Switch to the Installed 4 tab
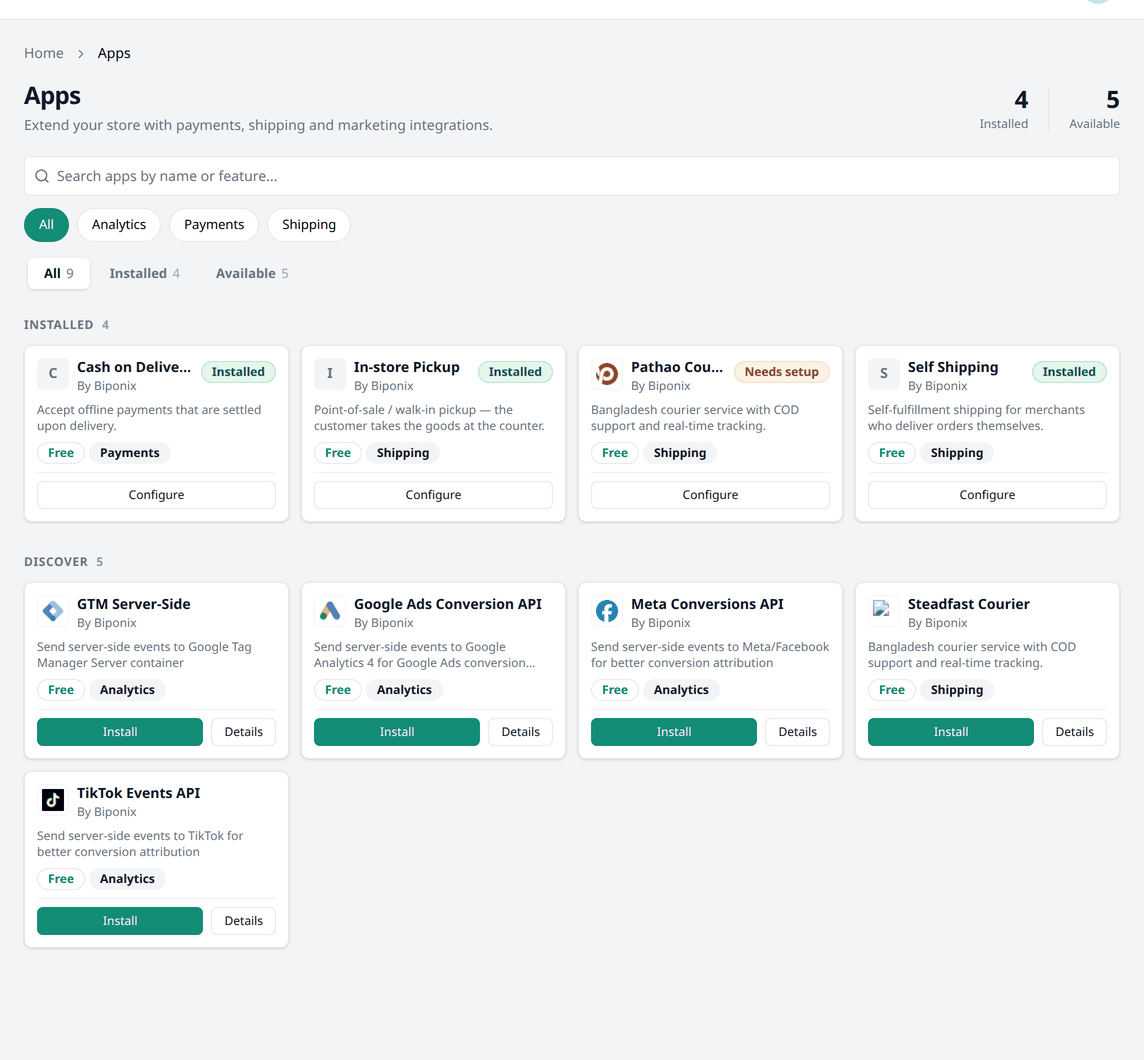 (144, 274)
